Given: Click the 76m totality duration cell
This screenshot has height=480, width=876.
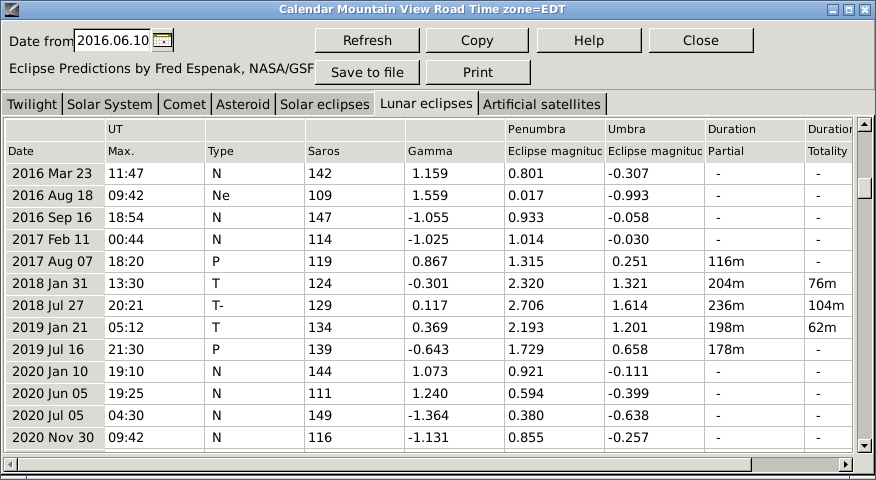Looking at the screenshot, I should click(x=829, y=284).
